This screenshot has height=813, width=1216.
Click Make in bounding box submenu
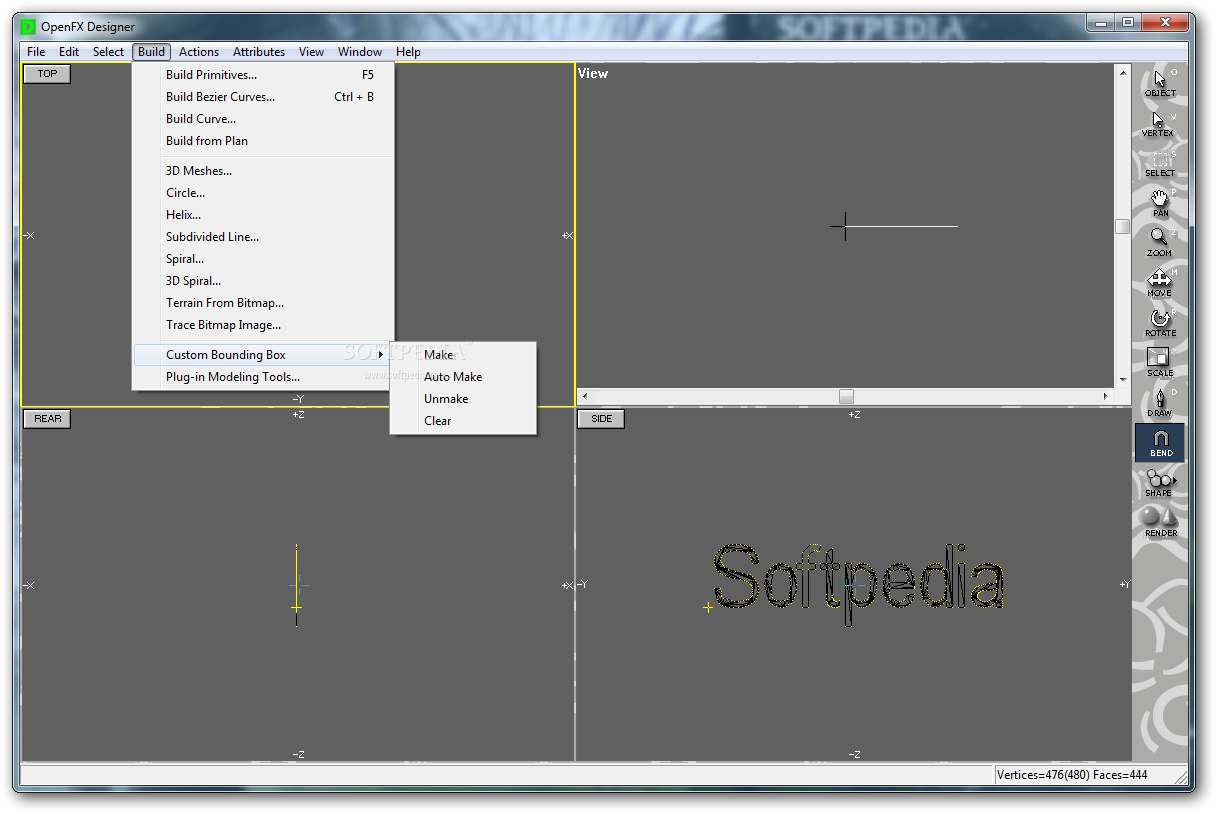(x=463, y=355)
